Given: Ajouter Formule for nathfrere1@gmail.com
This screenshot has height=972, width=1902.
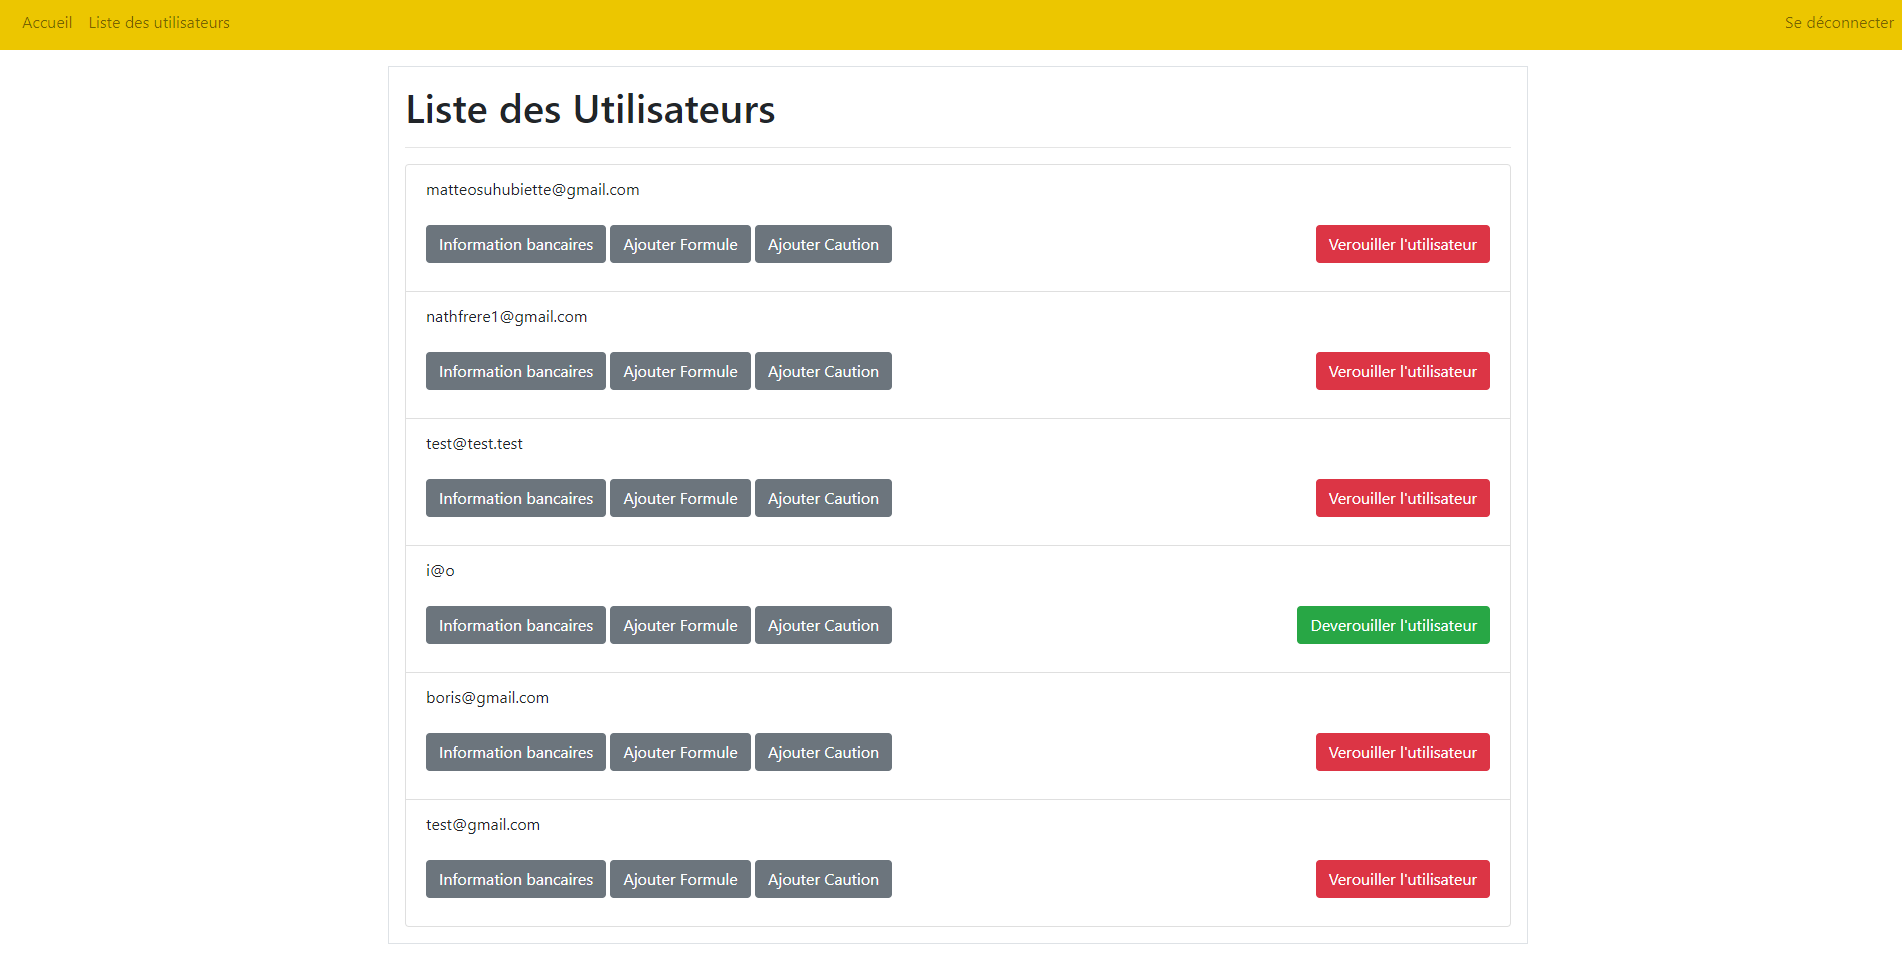Looking at the screenshot, I should point(680,371).
